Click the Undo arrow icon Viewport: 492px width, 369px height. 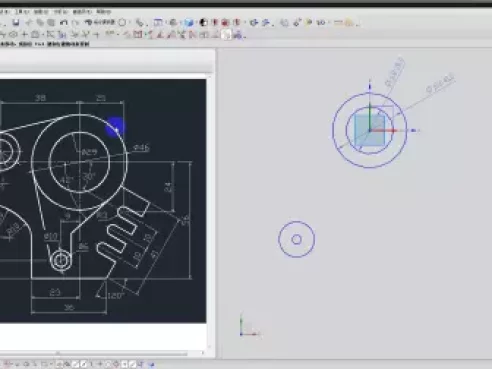(x=63, y=23)
